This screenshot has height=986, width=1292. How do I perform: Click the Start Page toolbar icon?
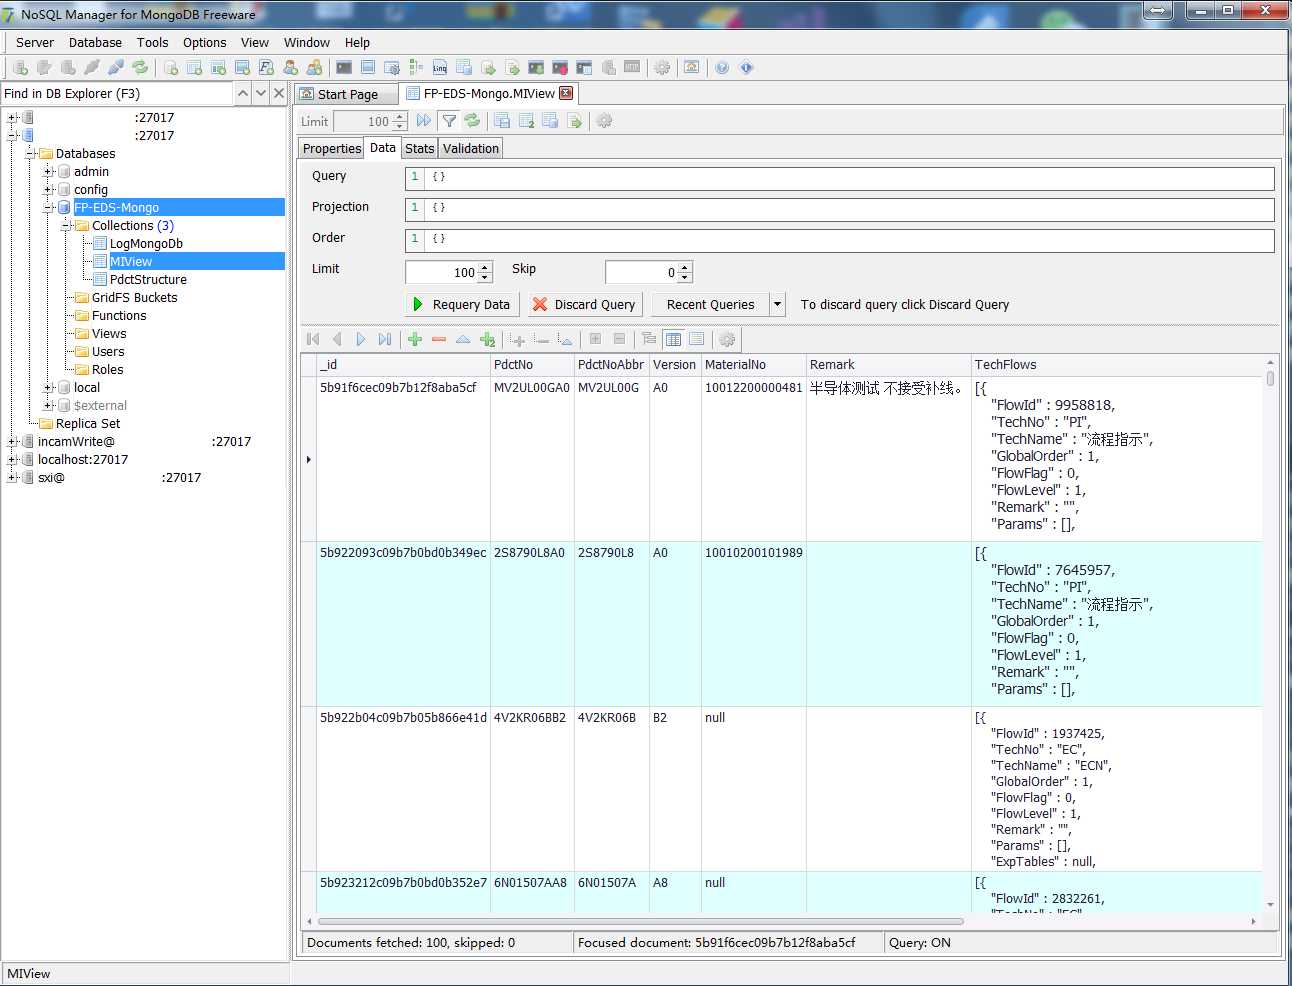pos(691,67)
